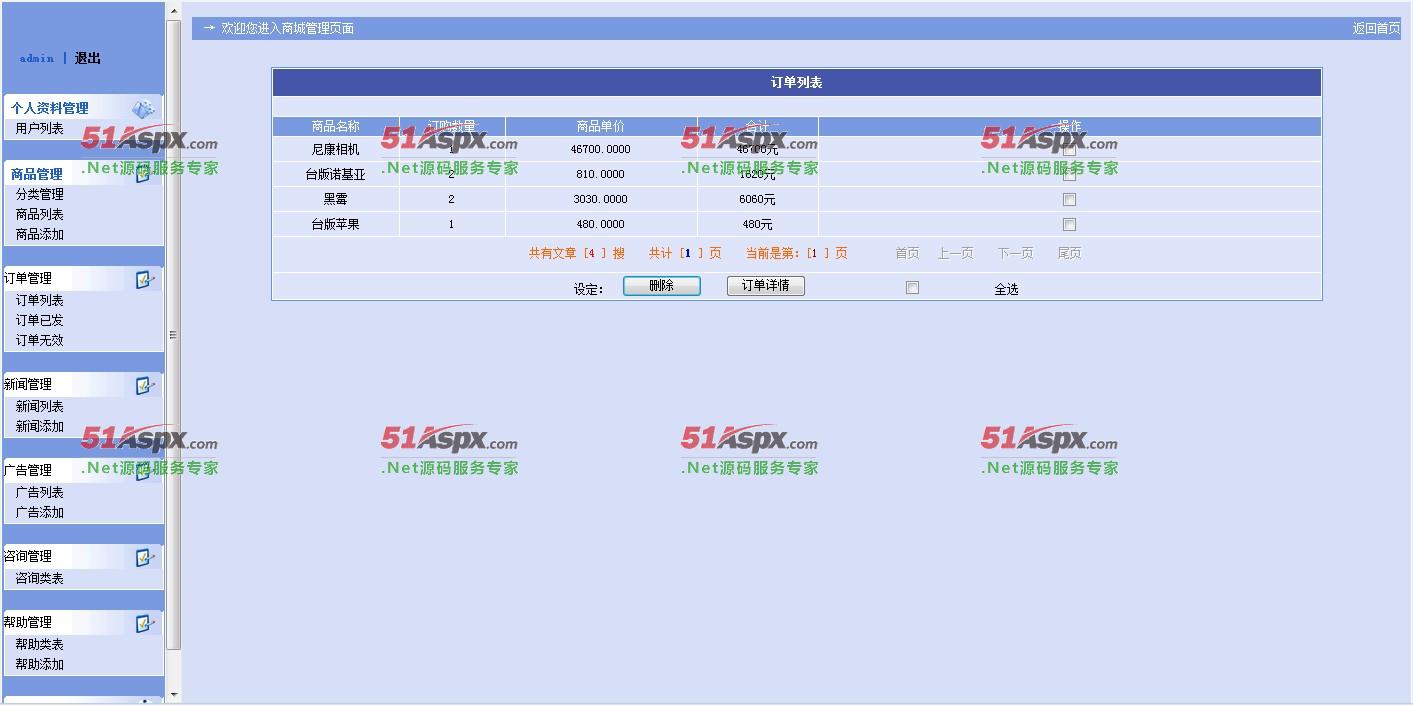Click the 订单列表 table title
This screenshot has height=705, width=1413.
point(796,82)
